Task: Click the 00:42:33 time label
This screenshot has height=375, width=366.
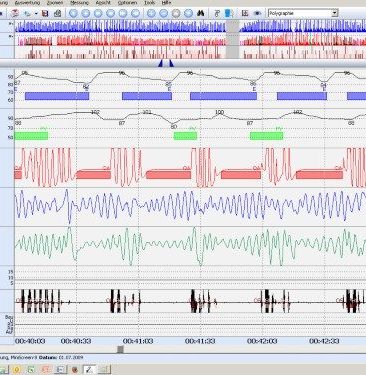Action: (x=324, y=341)
